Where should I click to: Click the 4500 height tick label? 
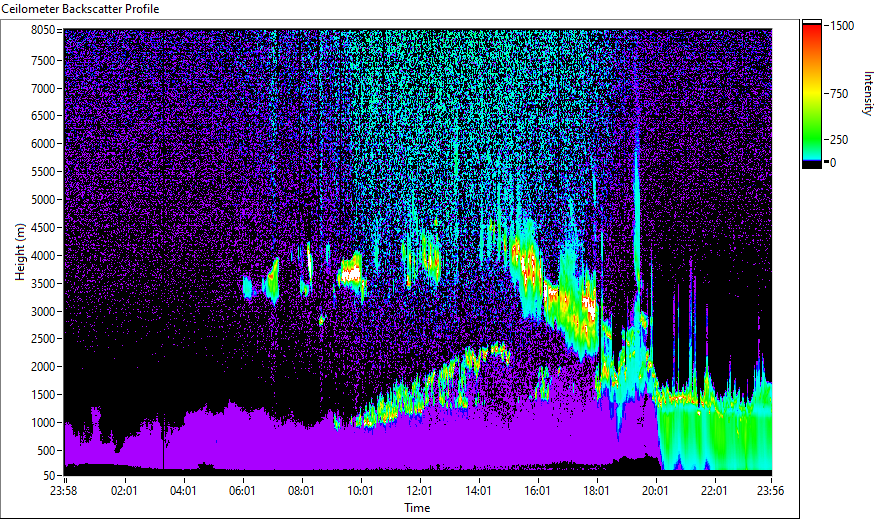tap(43, 228)
